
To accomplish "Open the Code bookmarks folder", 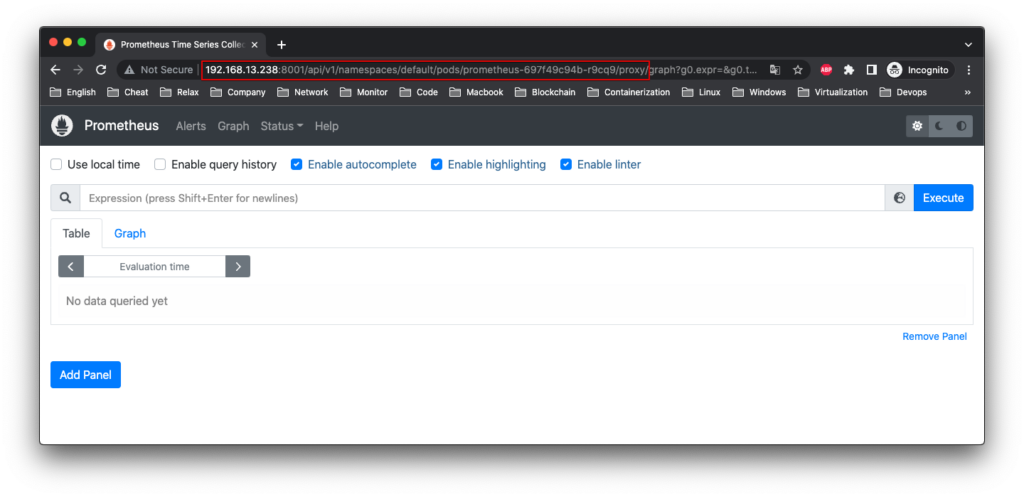I will coord(419,92).
